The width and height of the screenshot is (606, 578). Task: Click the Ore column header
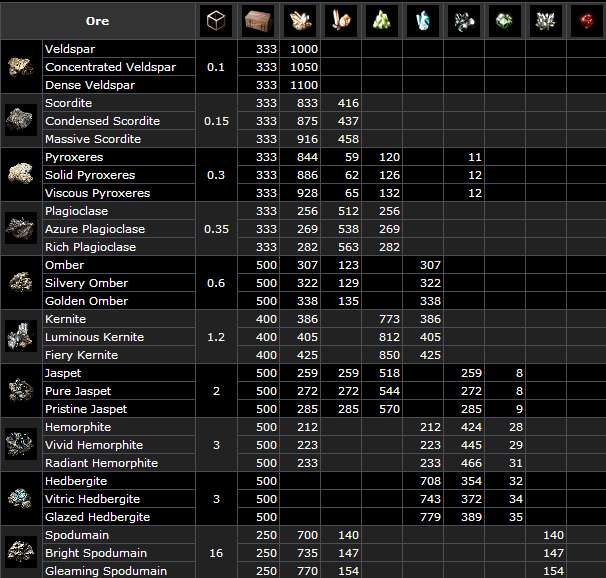click(97, 21)
